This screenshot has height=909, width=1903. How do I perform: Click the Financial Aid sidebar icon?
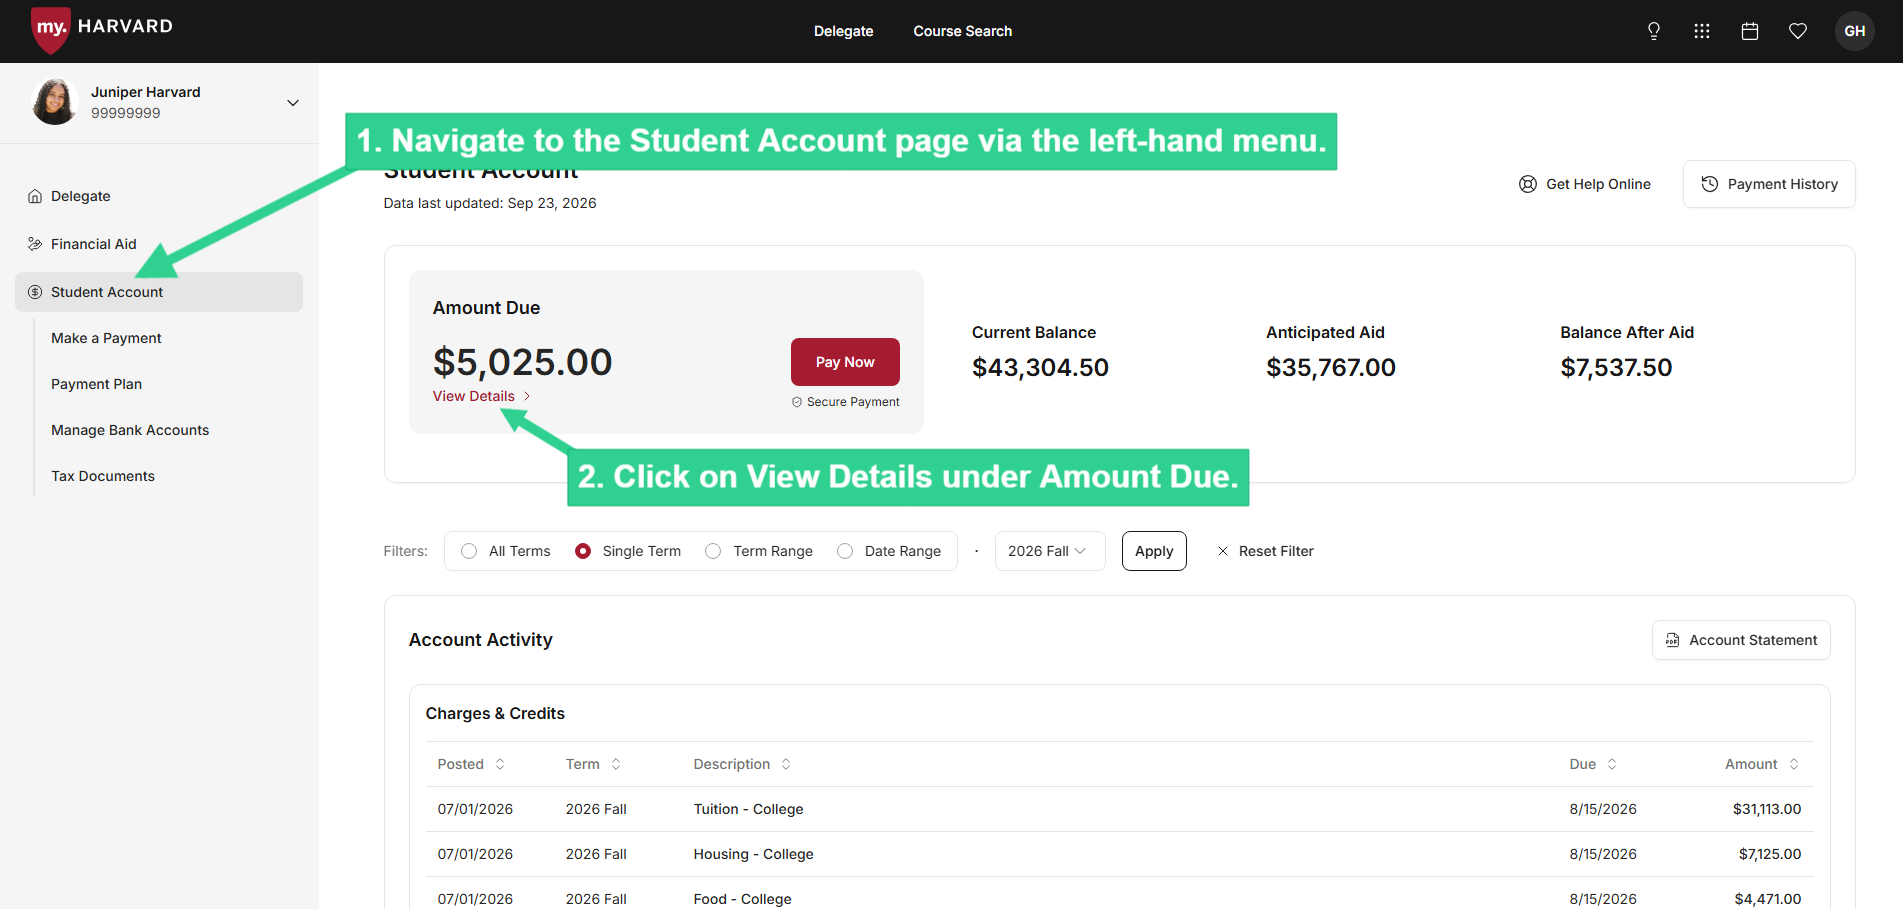click(x=35, y=244)
